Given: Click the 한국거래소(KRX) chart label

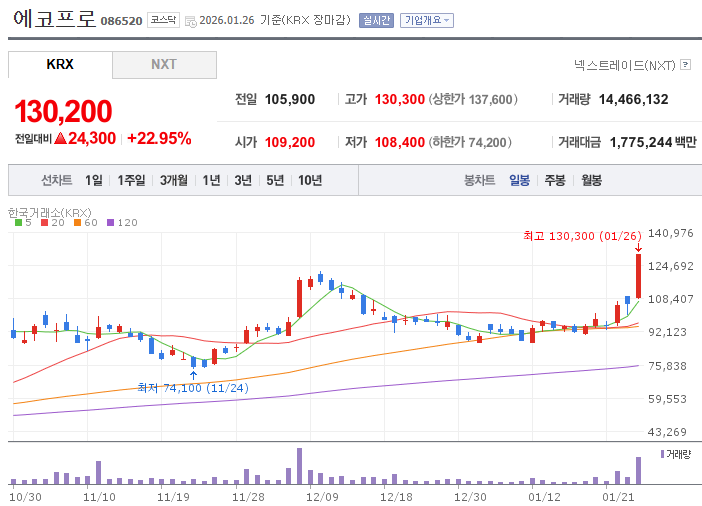Looking at the screenshot, I should (50, 212).
